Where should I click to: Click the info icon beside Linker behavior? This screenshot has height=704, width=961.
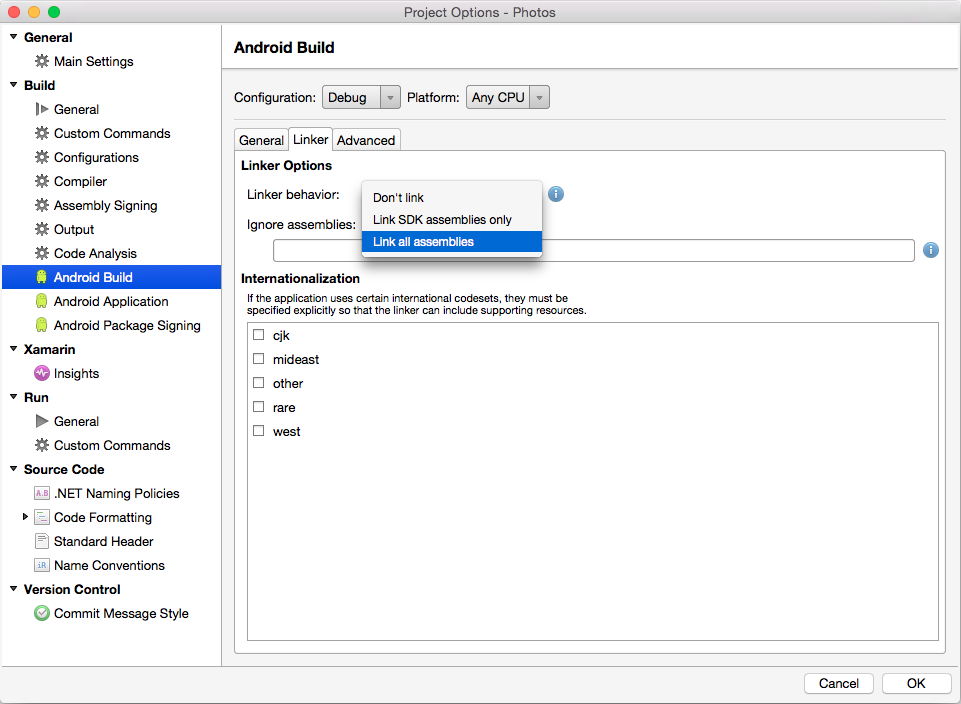pos(556,194)
